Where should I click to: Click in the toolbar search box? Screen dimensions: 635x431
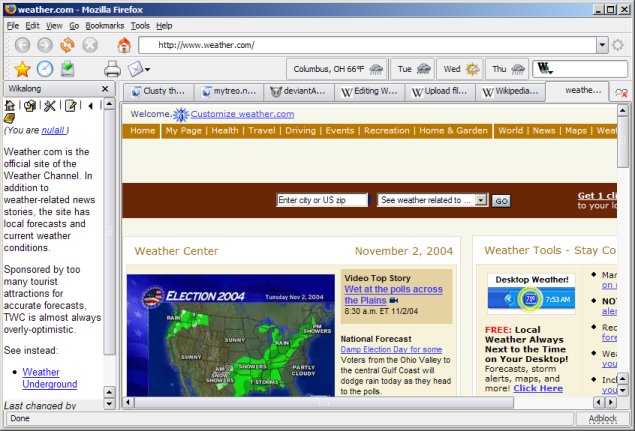point(590,69)
